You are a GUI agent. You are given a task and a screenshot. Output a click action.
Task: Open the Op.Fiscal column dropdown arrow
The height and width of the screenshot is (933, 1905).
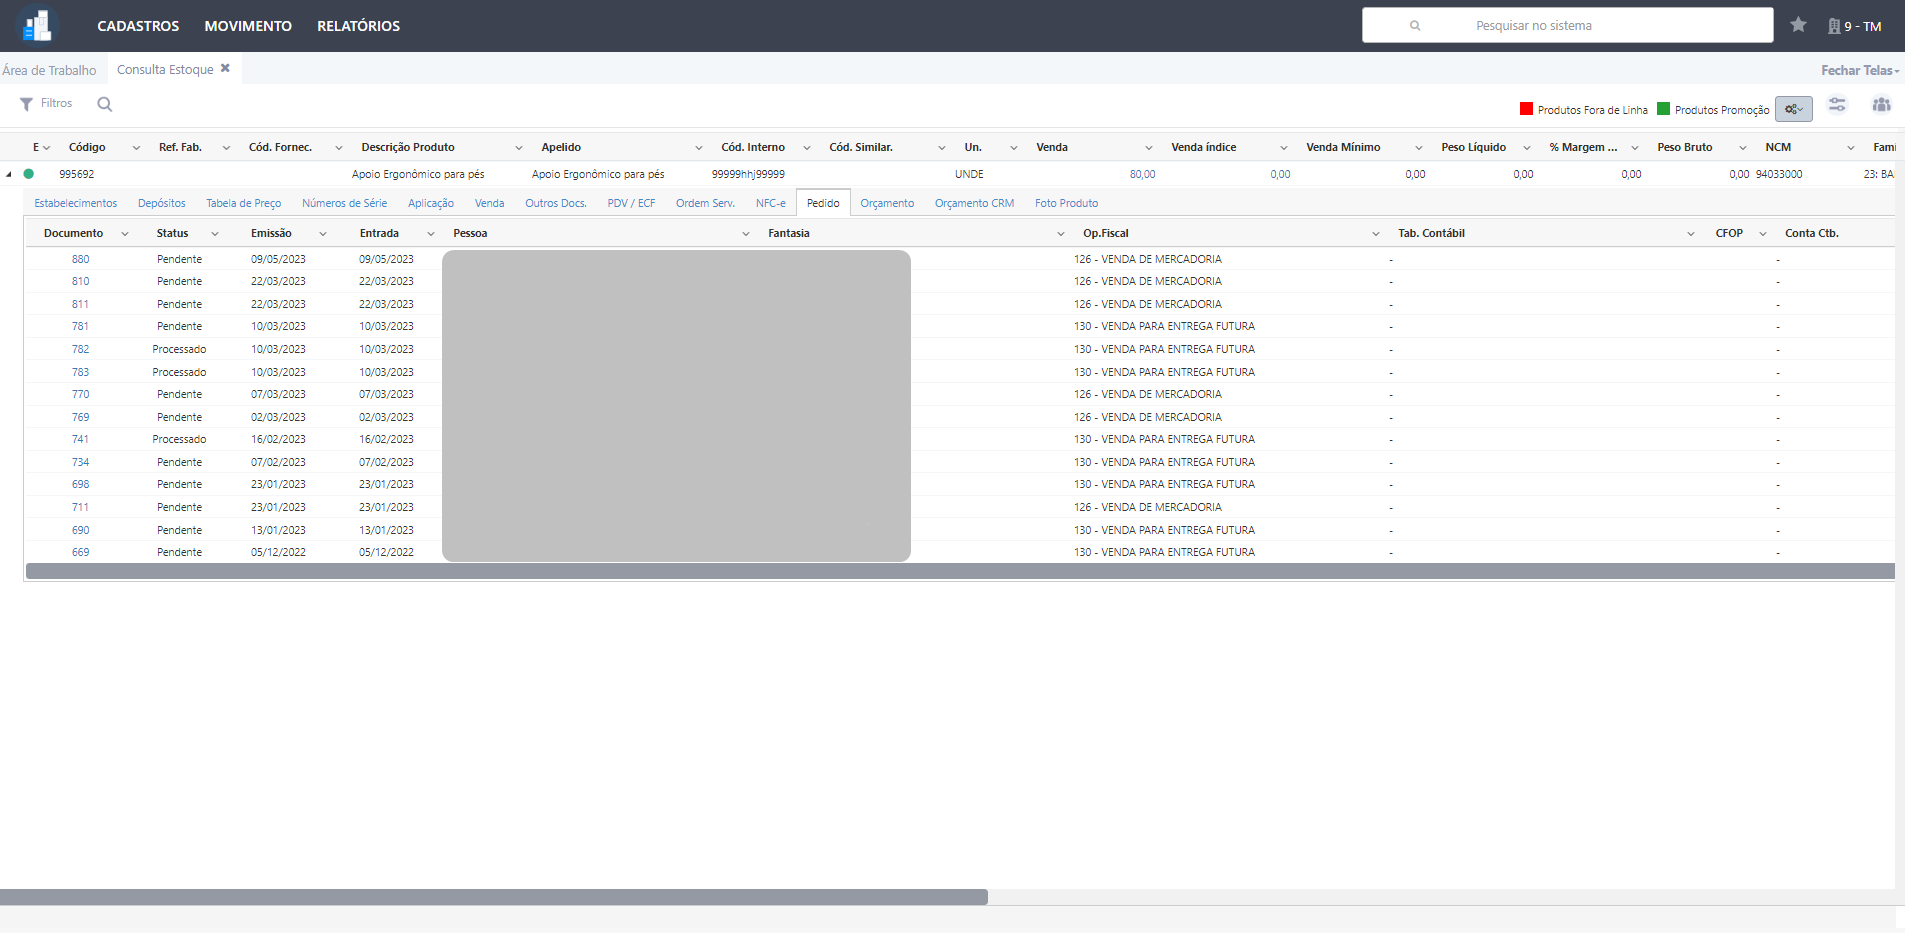click(x=1375, y=234)
